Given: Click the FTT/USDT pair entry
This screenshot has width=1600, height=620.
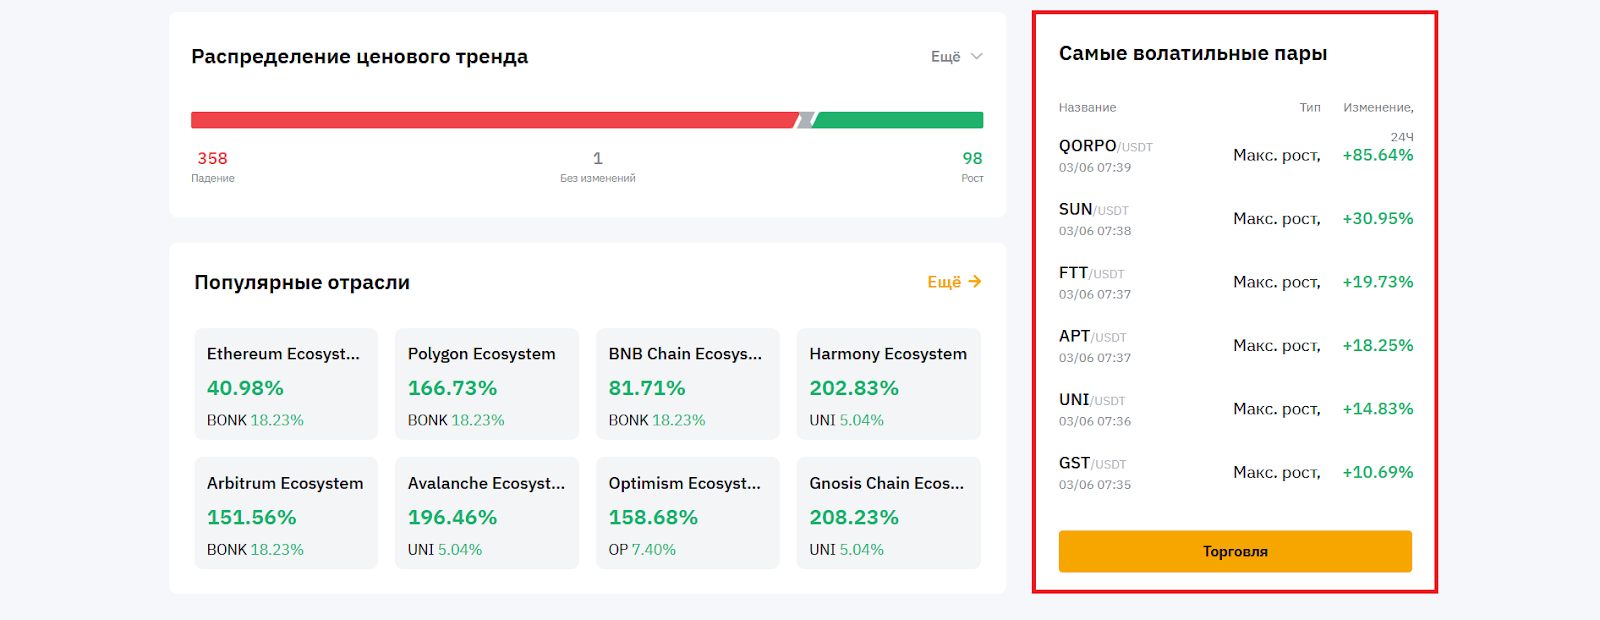Looking at the screenshot, I should point(1235,282).
